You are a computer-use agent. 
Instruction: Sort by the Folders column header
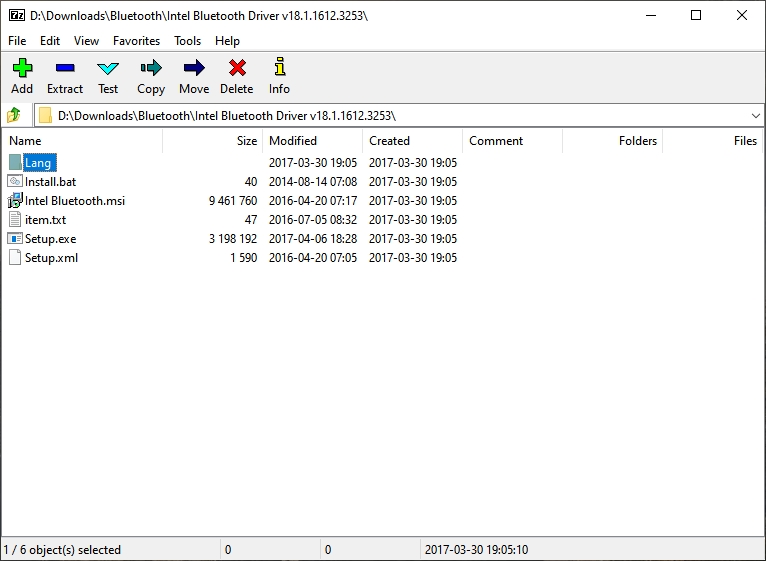(613, 141)
